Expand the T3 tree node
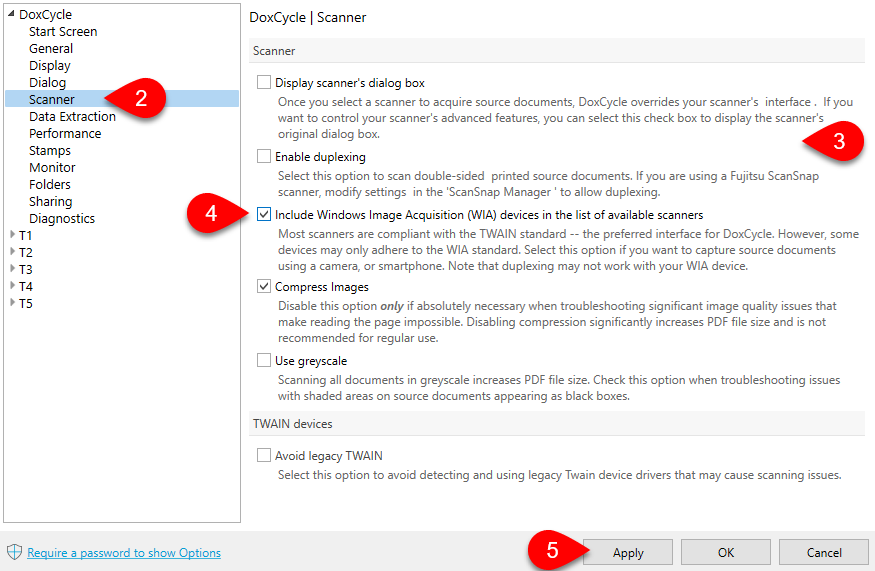The height and width of the screenshot is (571, 875). click(11, 269)
